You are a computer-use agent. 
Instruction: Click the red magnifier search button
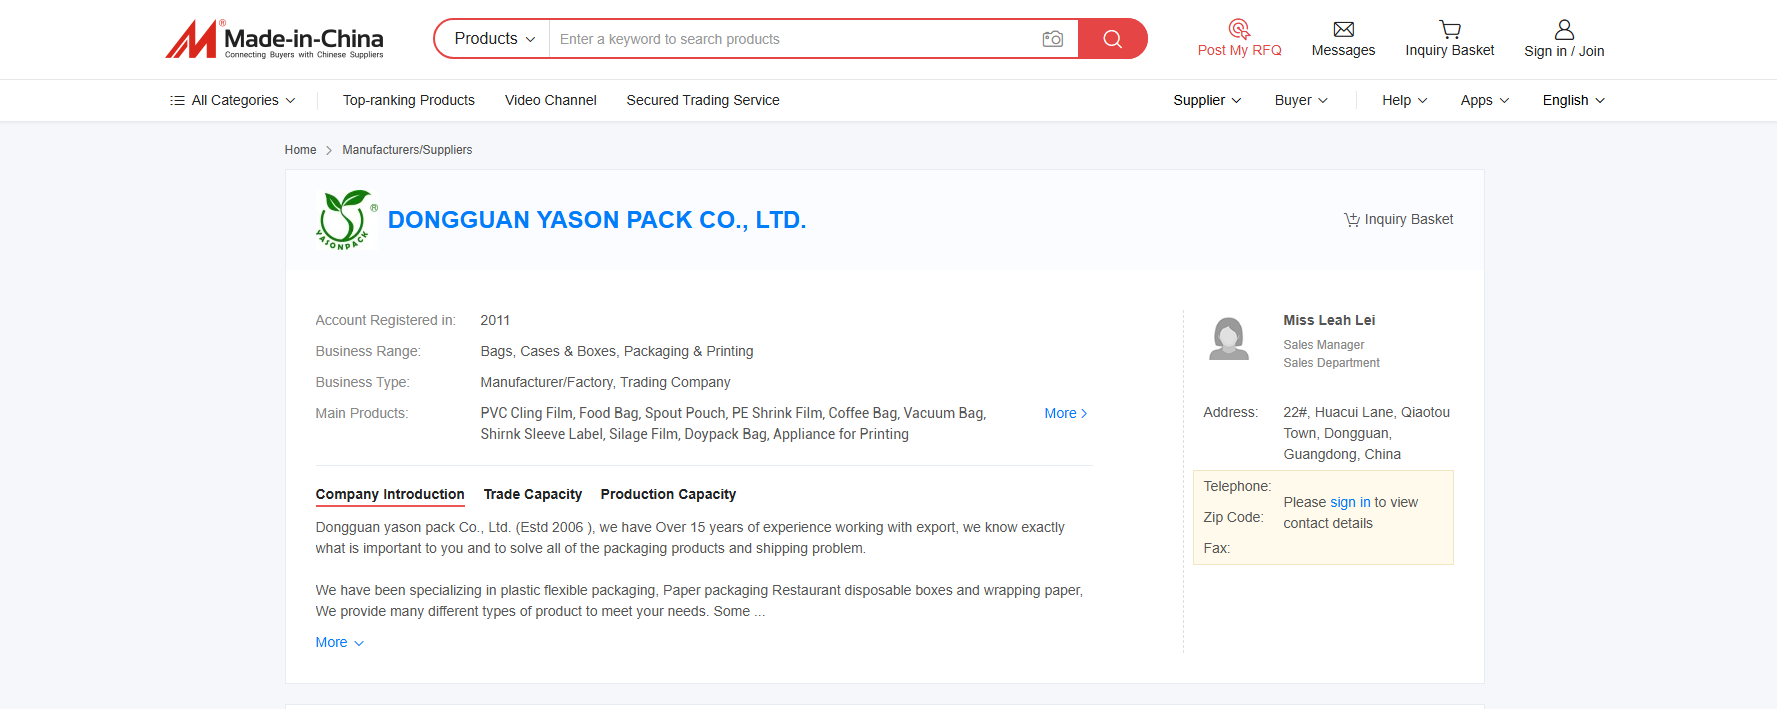click(x=1112, y=39)
